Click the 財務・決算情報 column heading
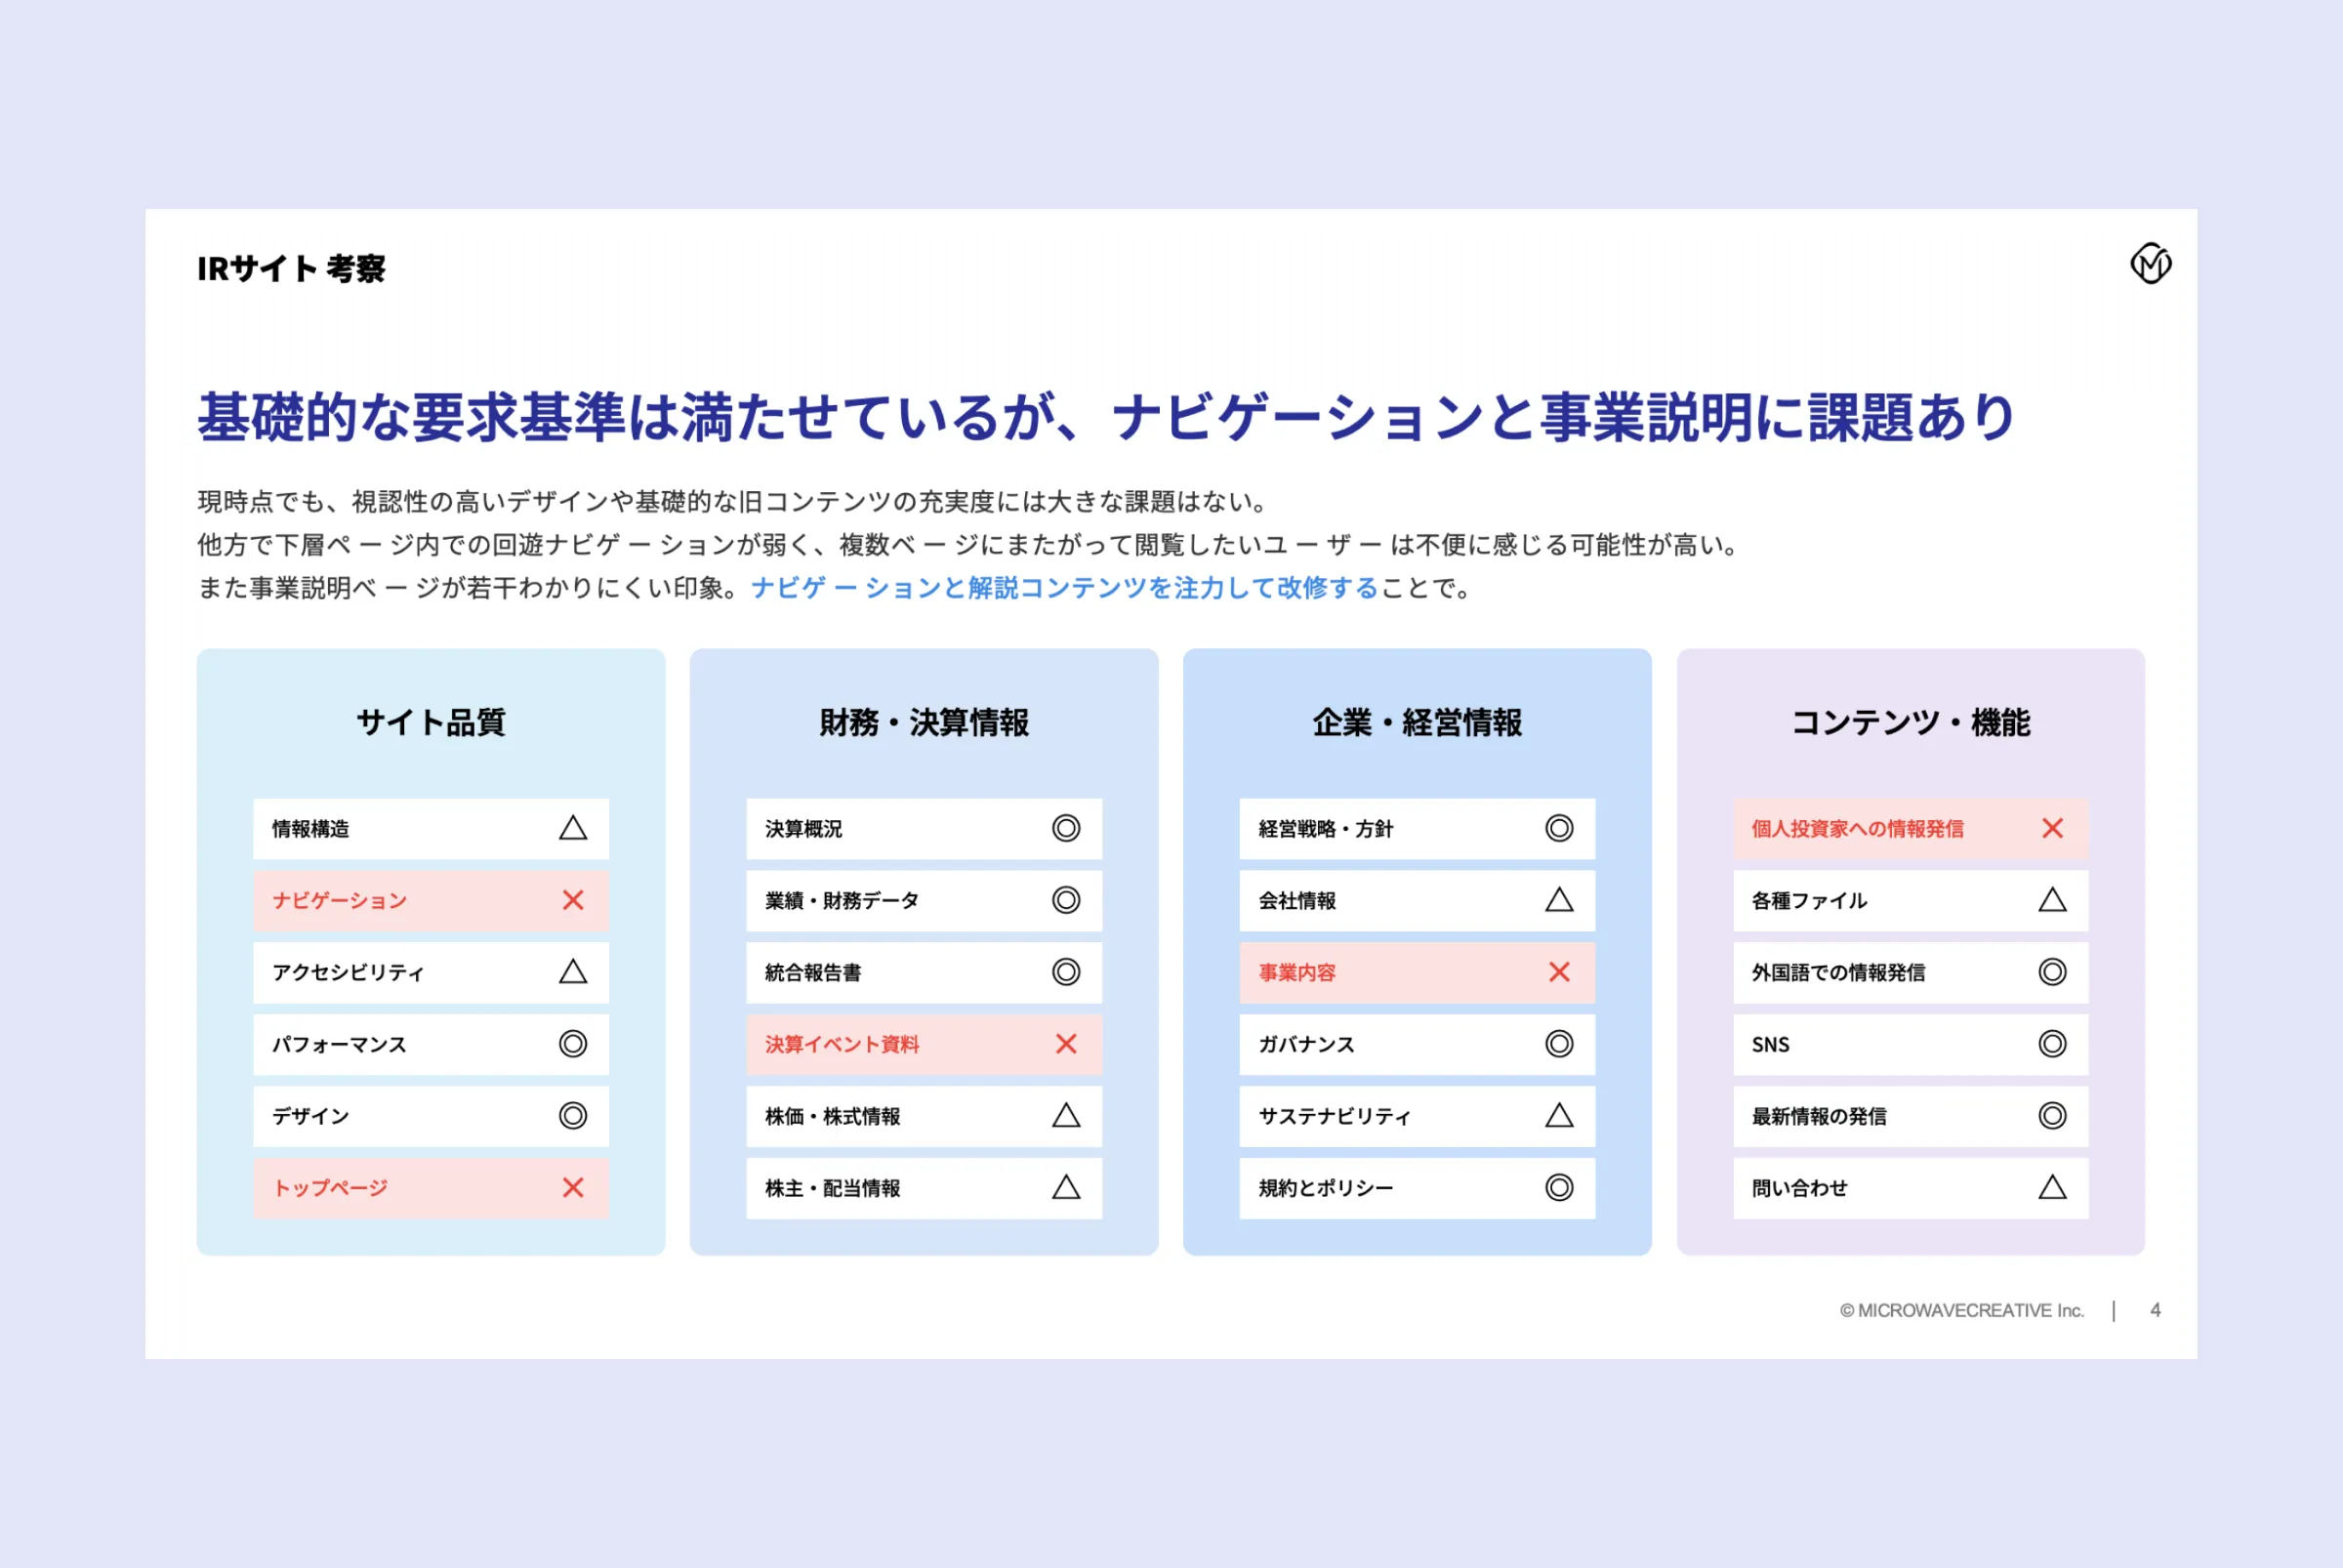The width and height of the screenshot is (2343, 1568). pyautogui.click(x=924, y=722)
